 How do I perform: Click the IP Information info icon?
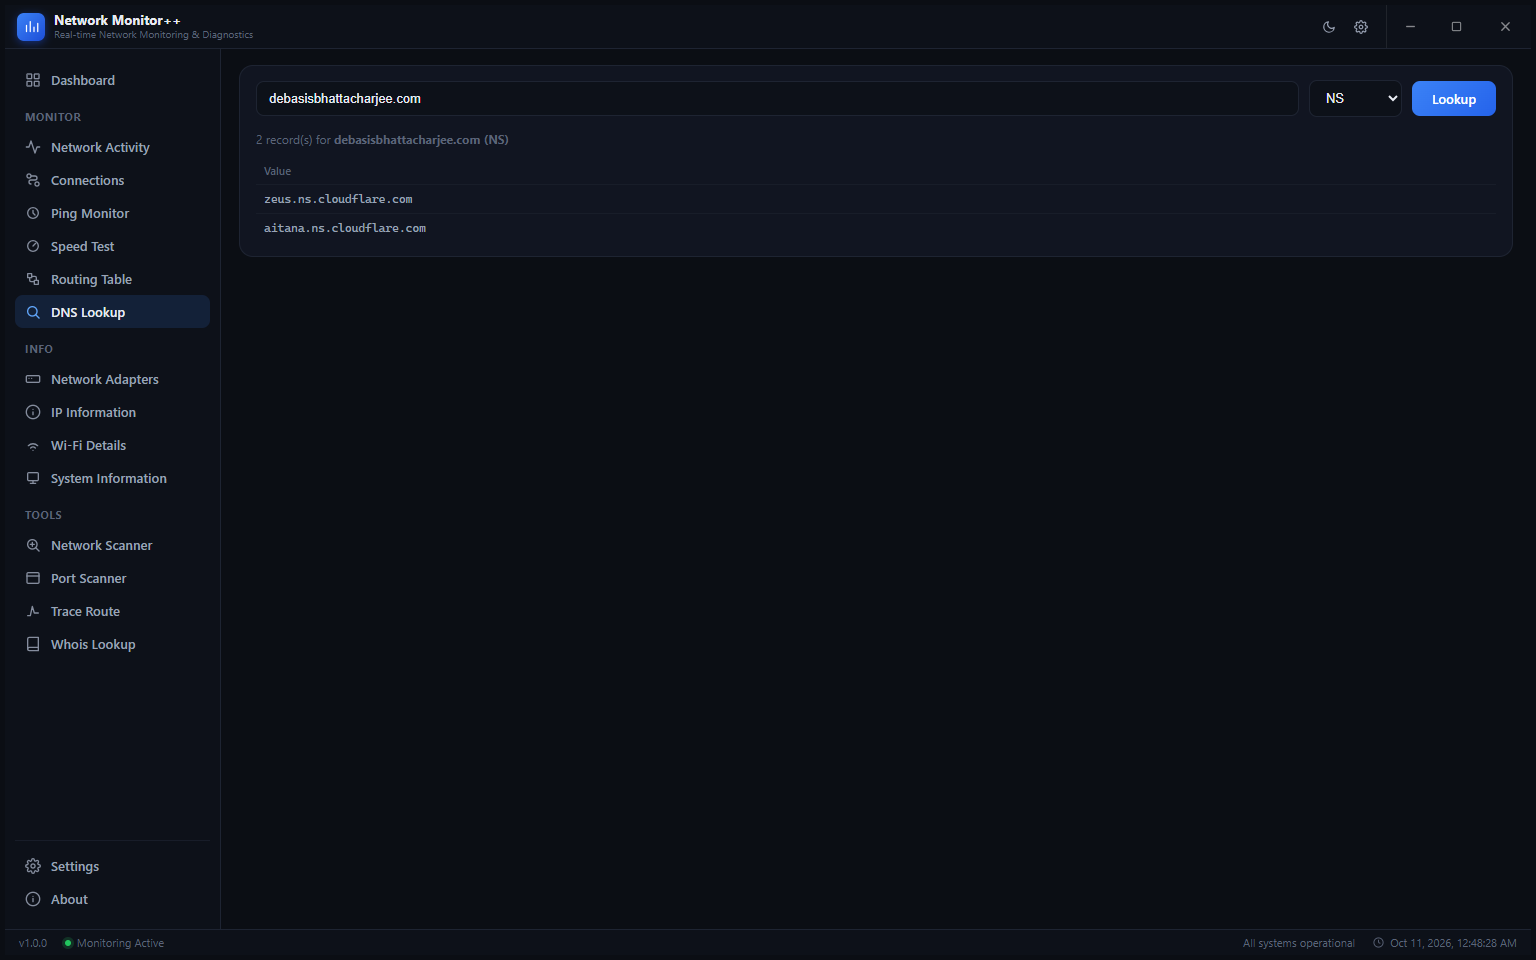pos(33,412)
